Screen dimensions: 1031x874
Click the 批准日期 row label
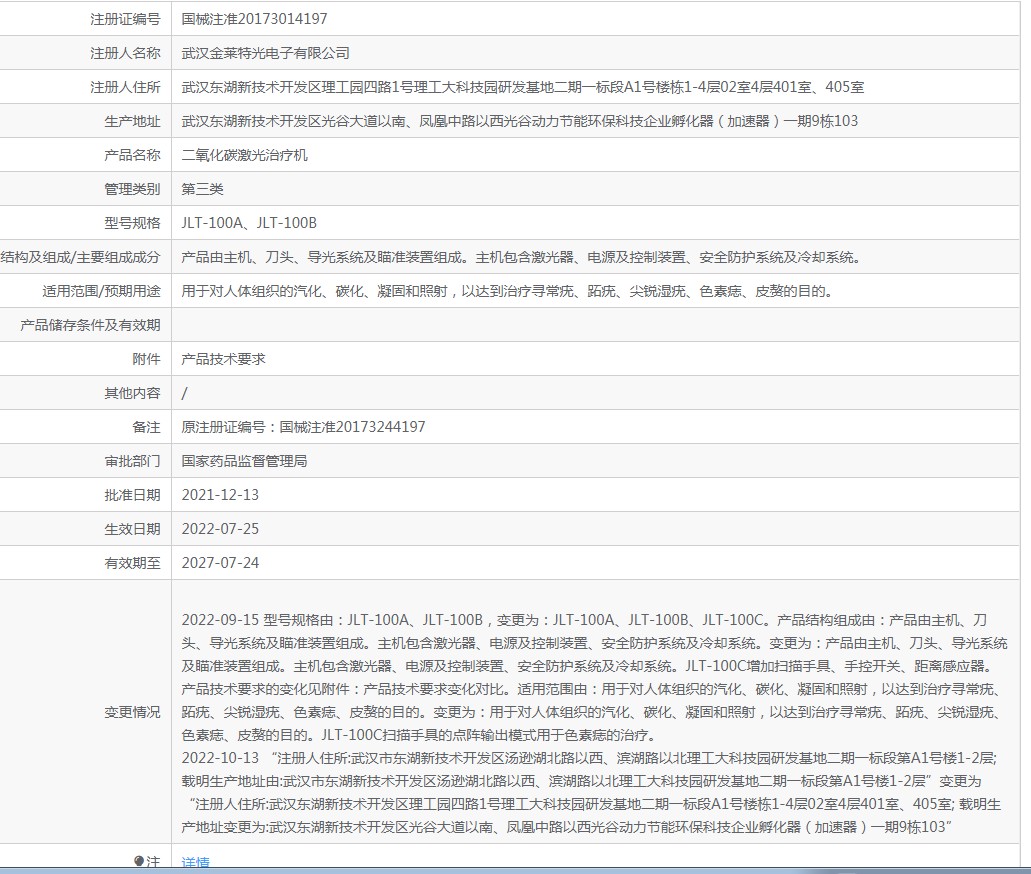pyautogui.click(x=132, y=495)
